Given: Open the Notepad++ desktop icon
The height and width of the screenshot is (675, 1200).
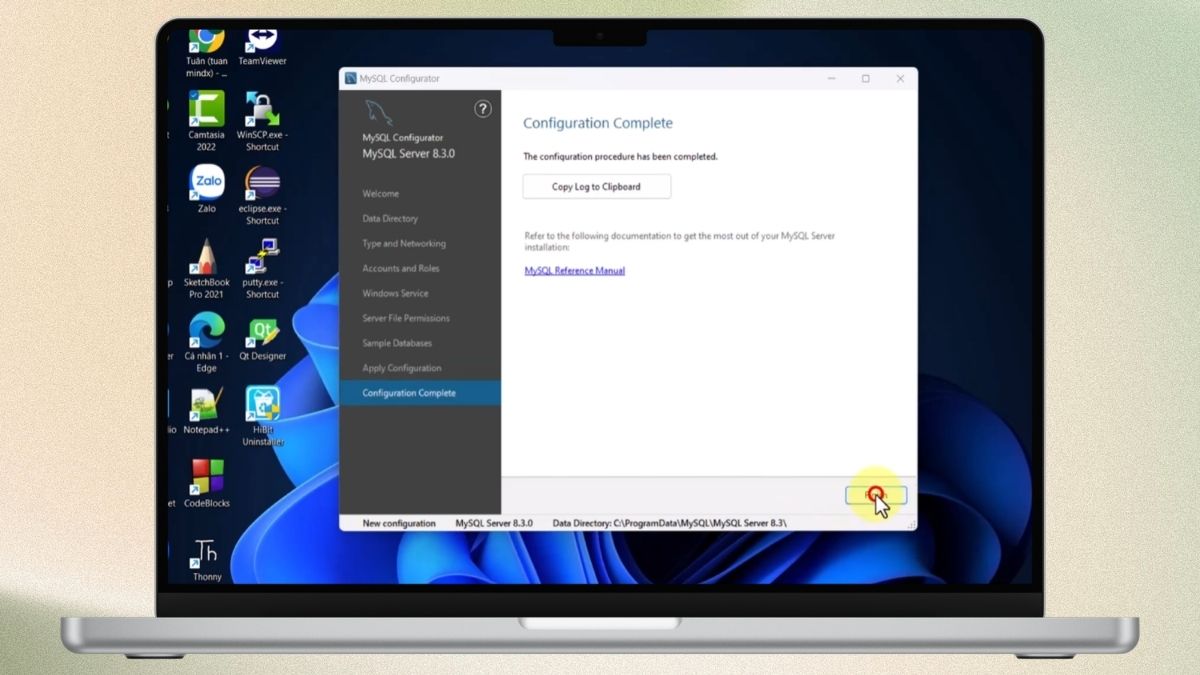Looking at the screenshot, I should point(206,404).
